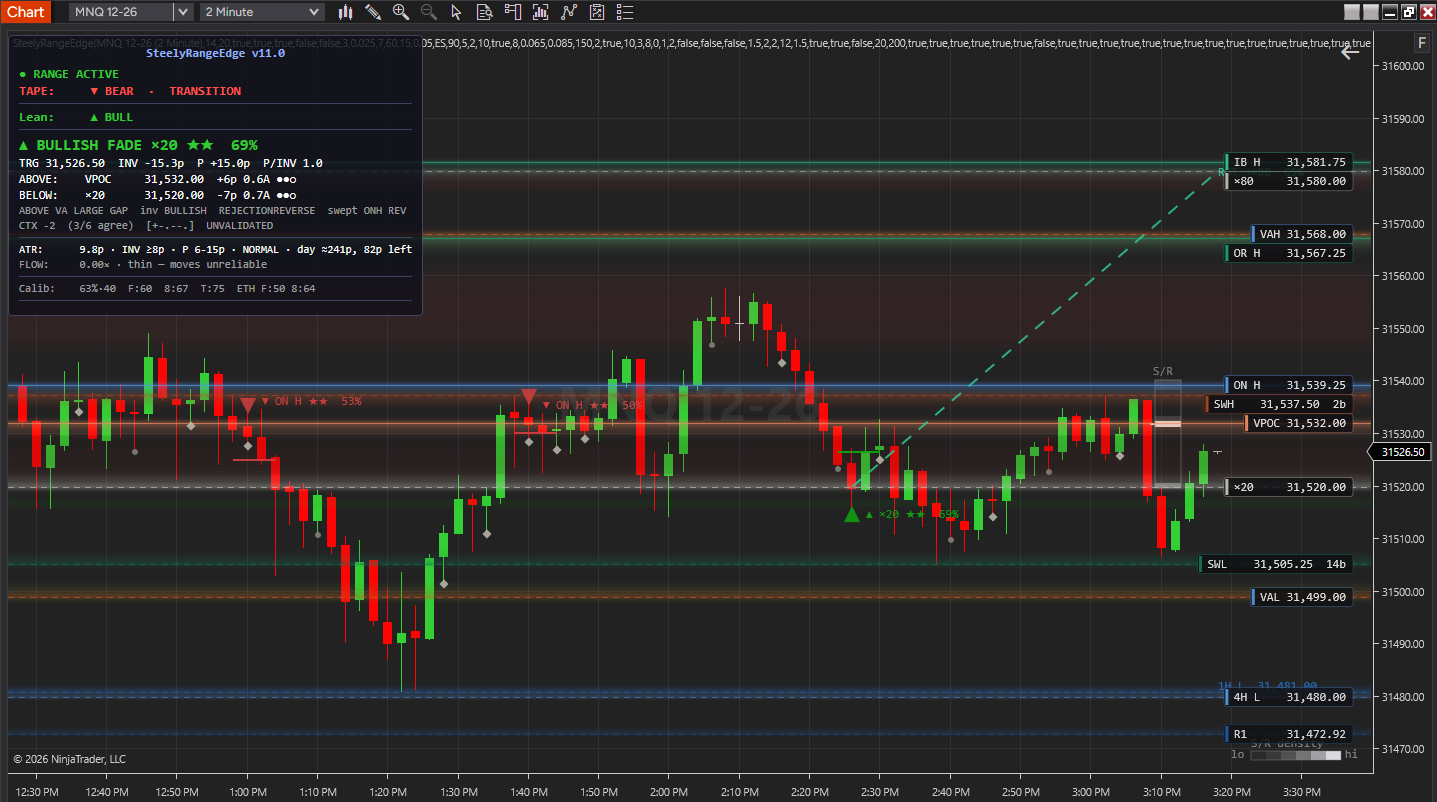This screenshot has width=1437, height=802.
Task: Open the indicators toolbar icon
Action: point(541,12)
